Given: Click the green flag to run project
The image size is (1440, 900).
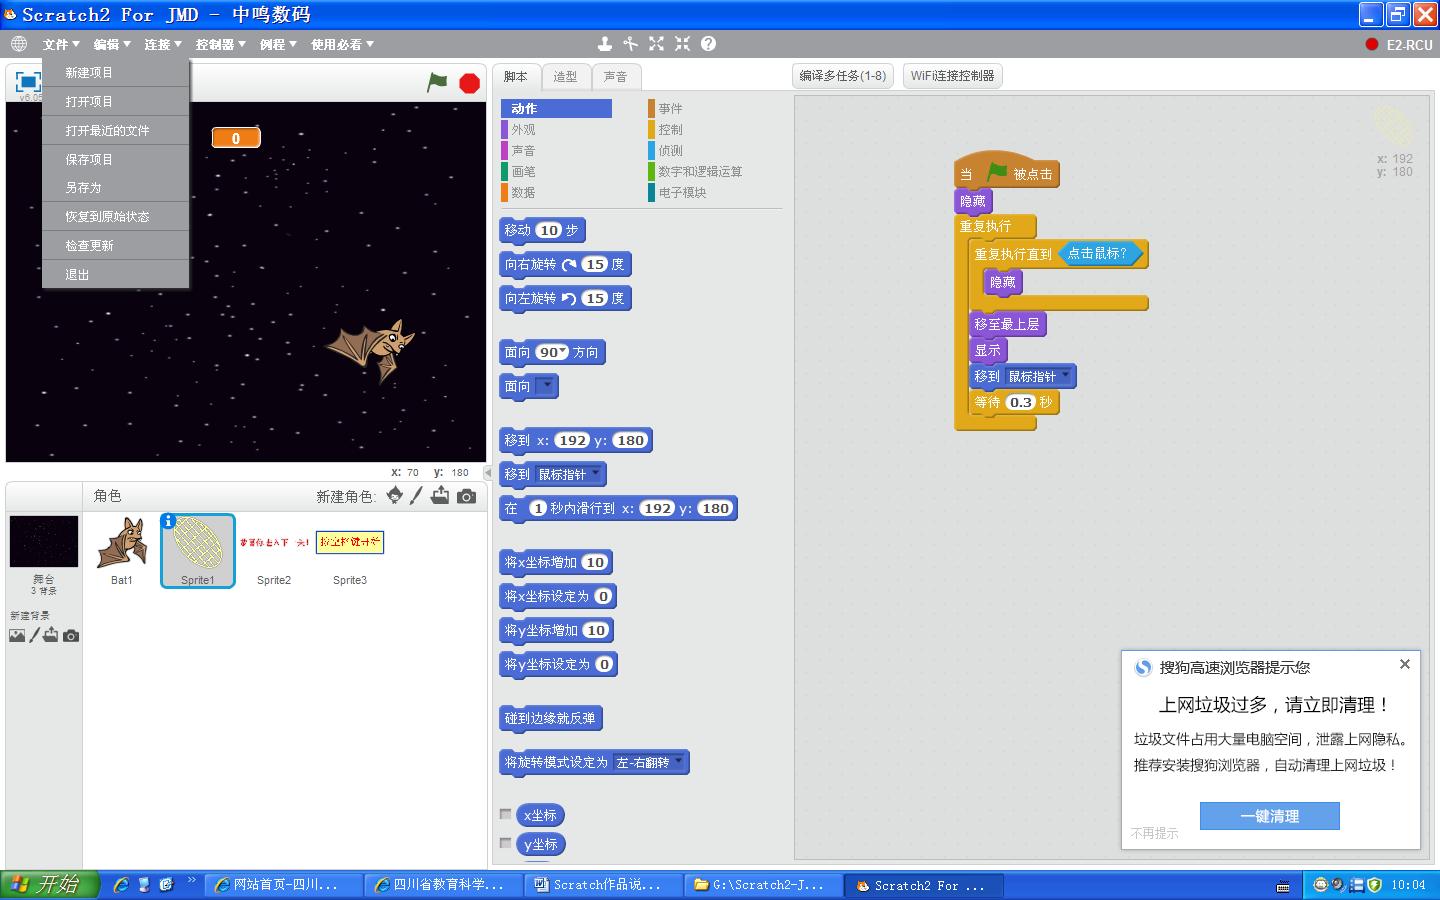Looking at the screenshot, I should [x=437, y=82].
